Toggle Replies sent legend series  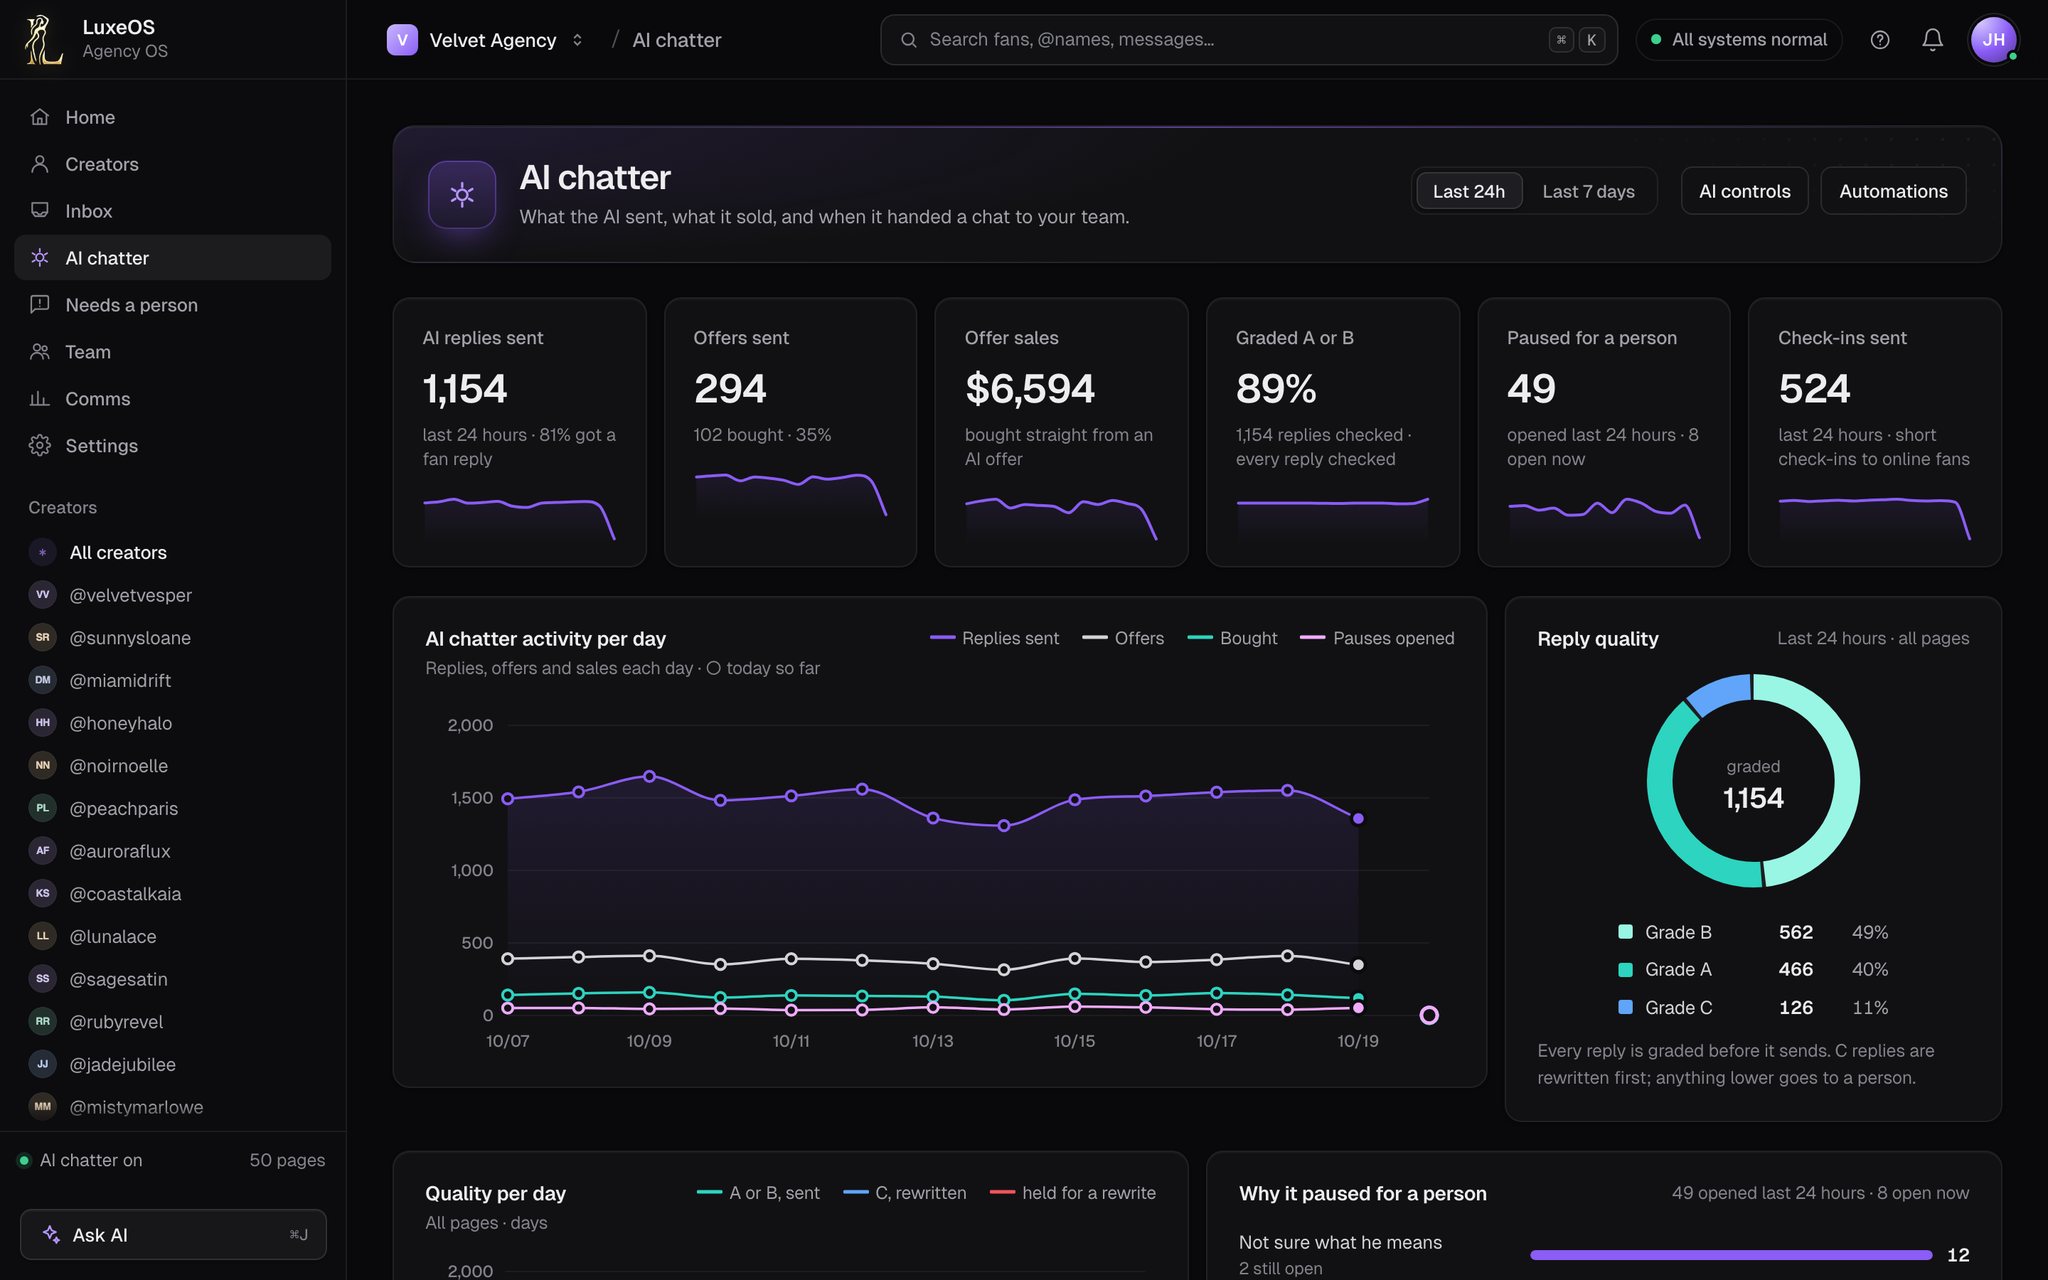(994, 638)
